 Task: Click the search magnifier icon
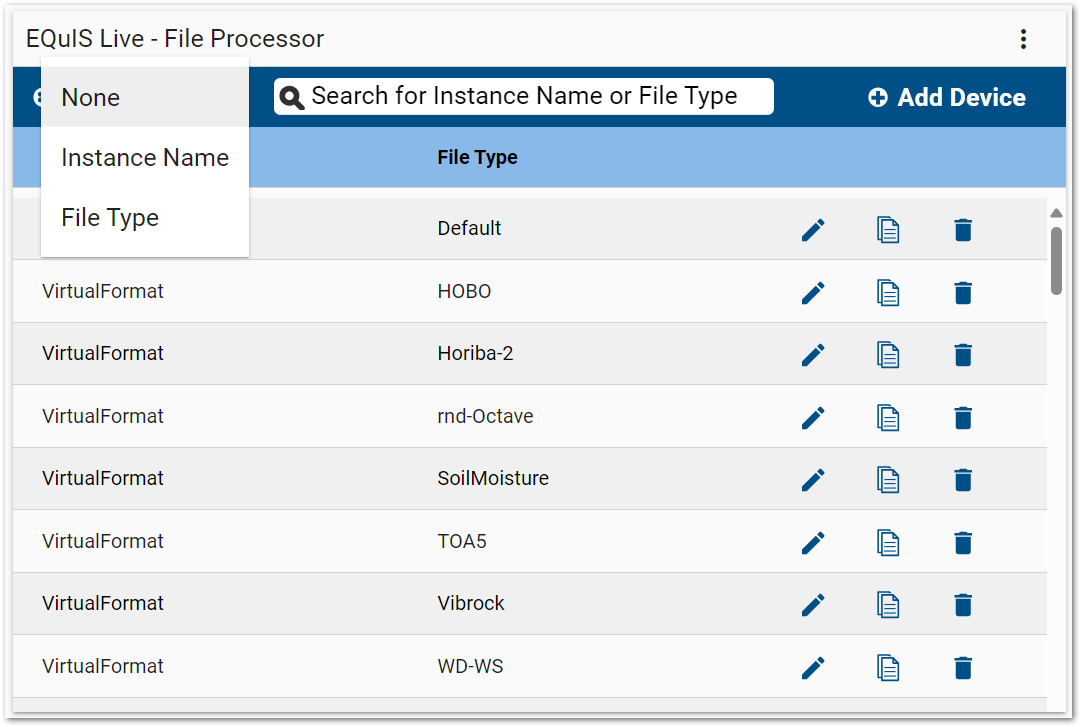tap(291, 96)
